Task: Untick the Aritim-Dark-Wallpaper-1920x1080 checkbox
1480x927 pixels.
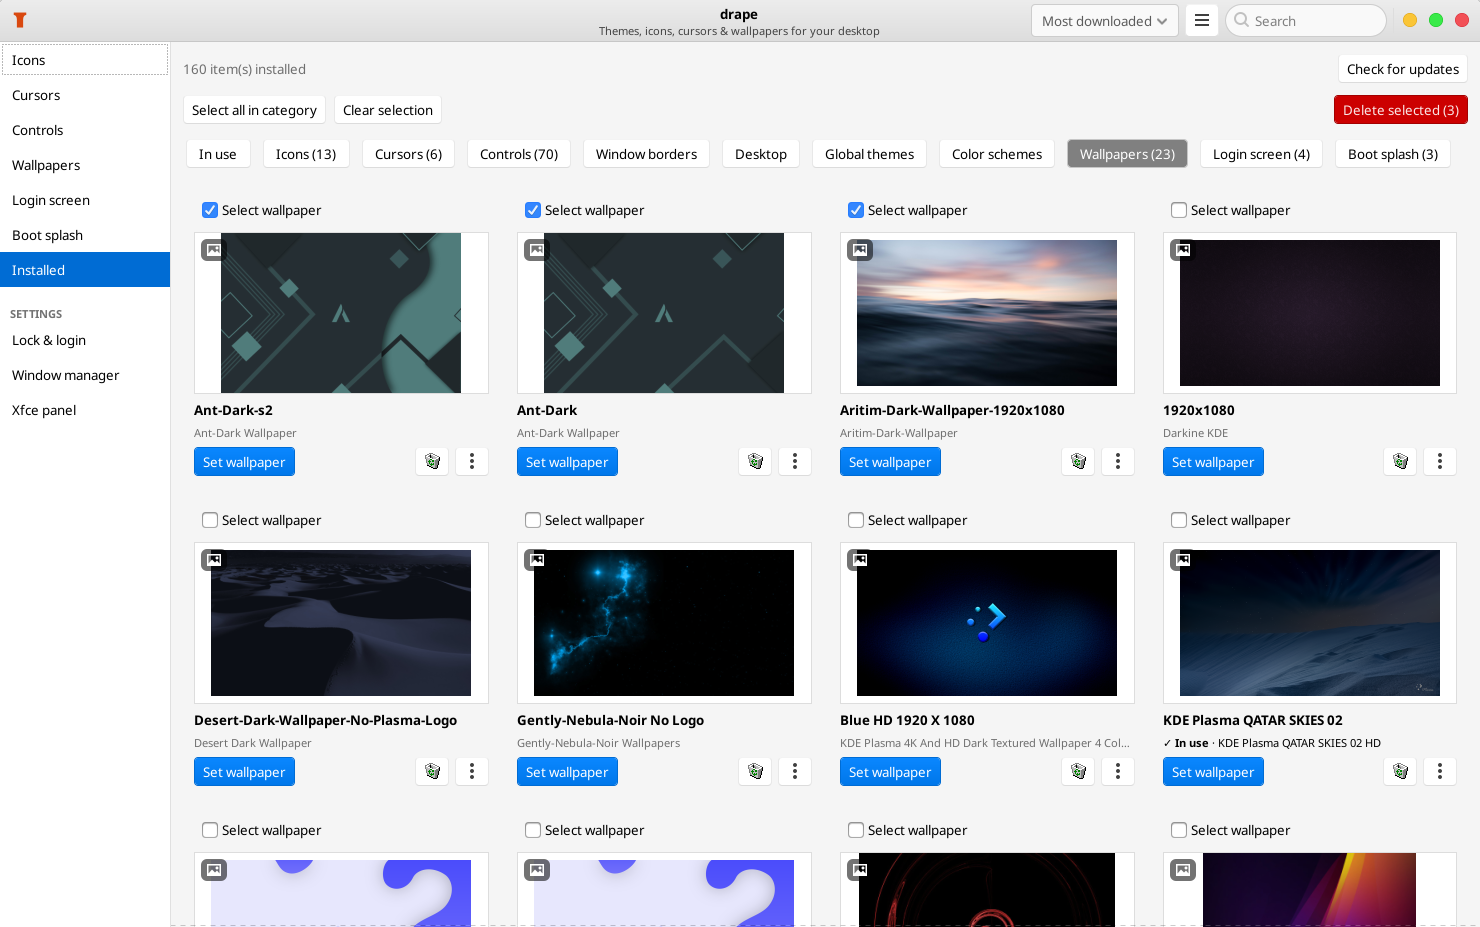Action: tap(856, 210)
